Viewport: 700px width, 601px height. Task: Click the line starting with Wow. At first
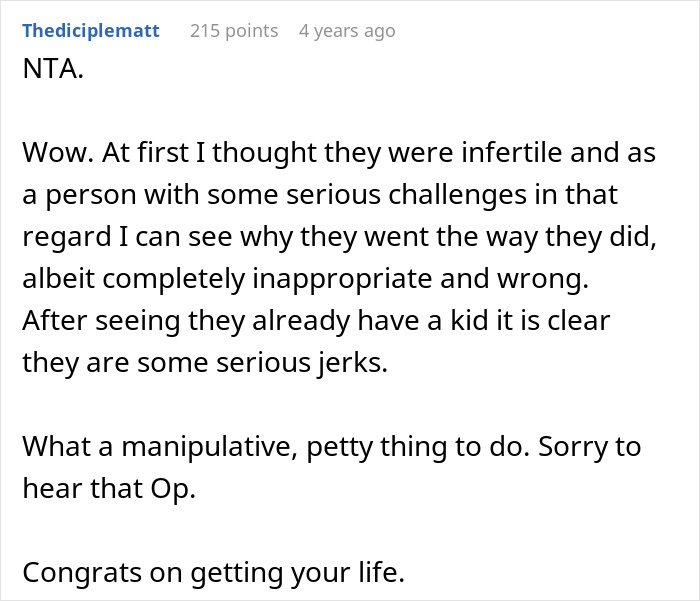(339, 153)
